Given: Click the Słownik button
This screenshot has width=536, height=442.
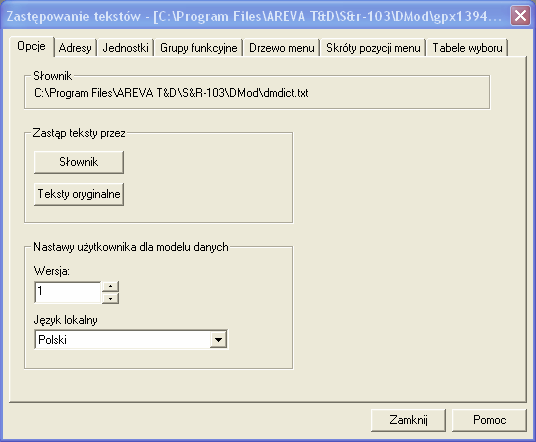Looking at the screenshot, I should (x=79, y=162).
